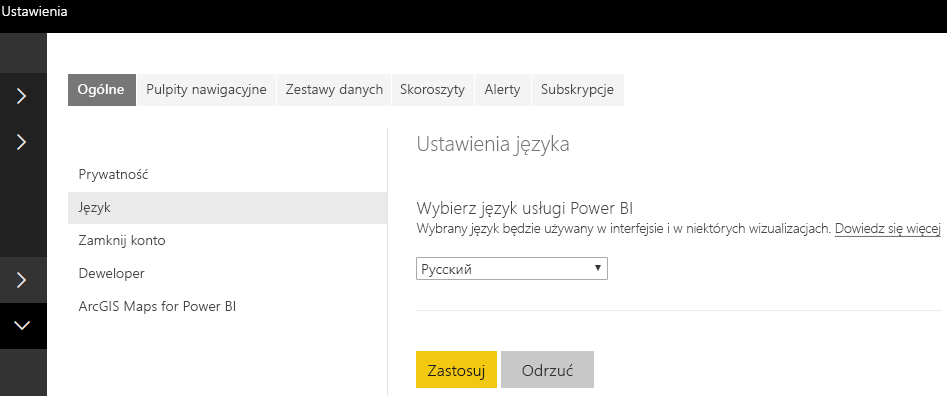Viewport: 947px width, 396px height.
Task: Open the Zamknij konto section
Action: 227,240
